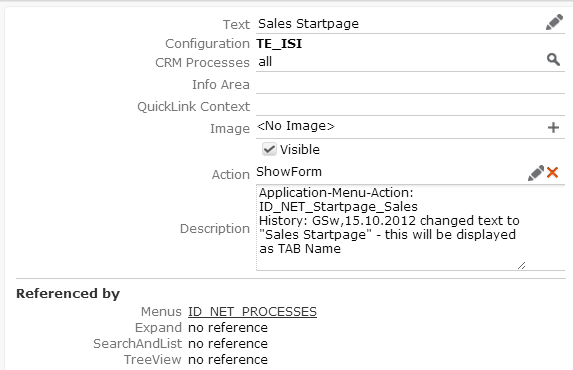Click the TE_ISI configuration value

(279, 44)
